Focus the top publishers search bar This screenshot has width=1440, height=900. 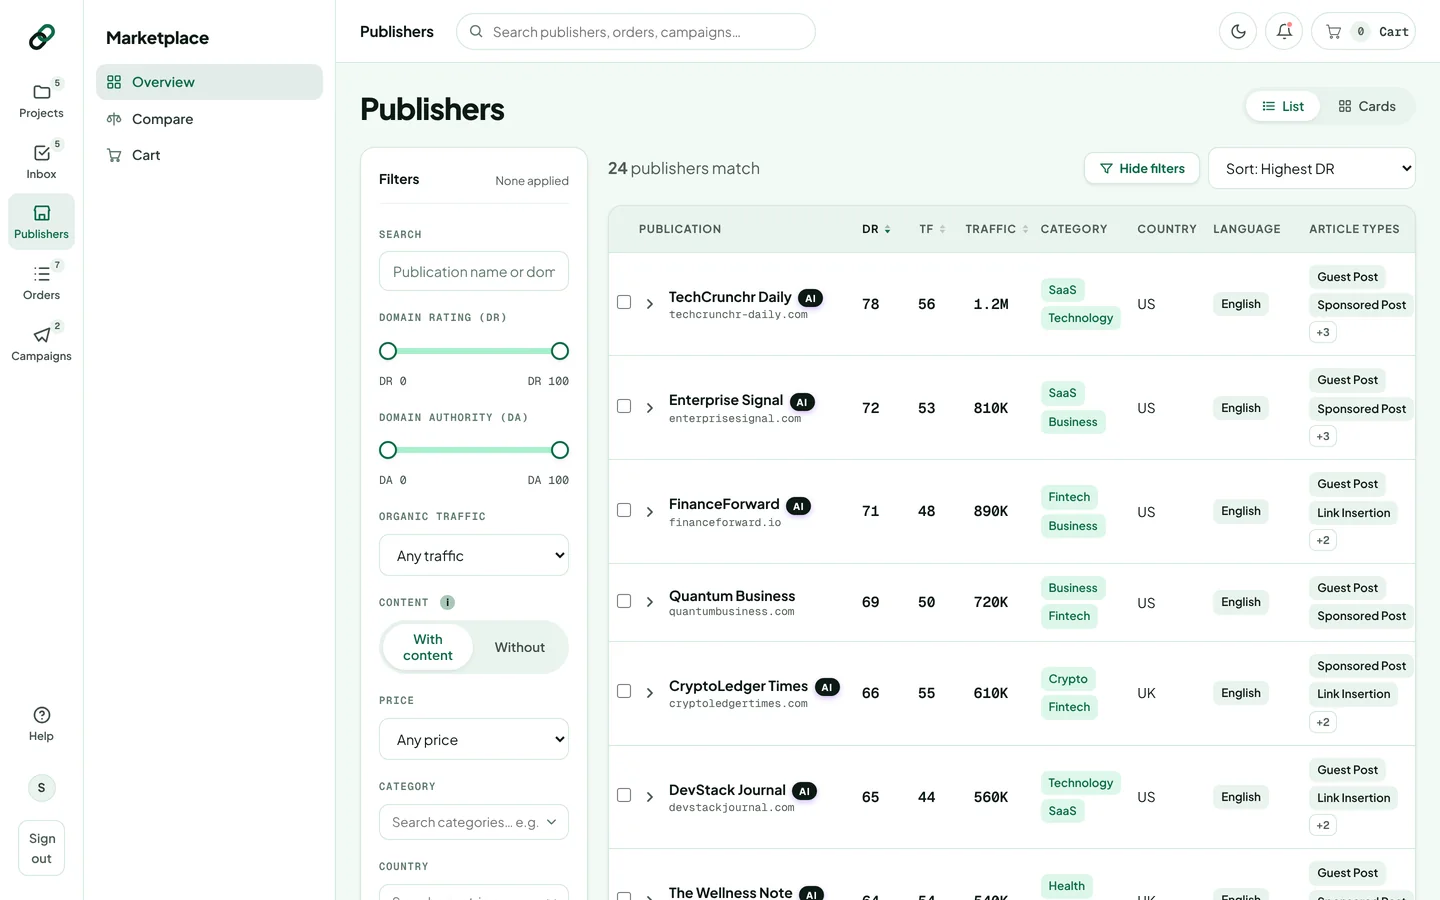click(636, 32)
